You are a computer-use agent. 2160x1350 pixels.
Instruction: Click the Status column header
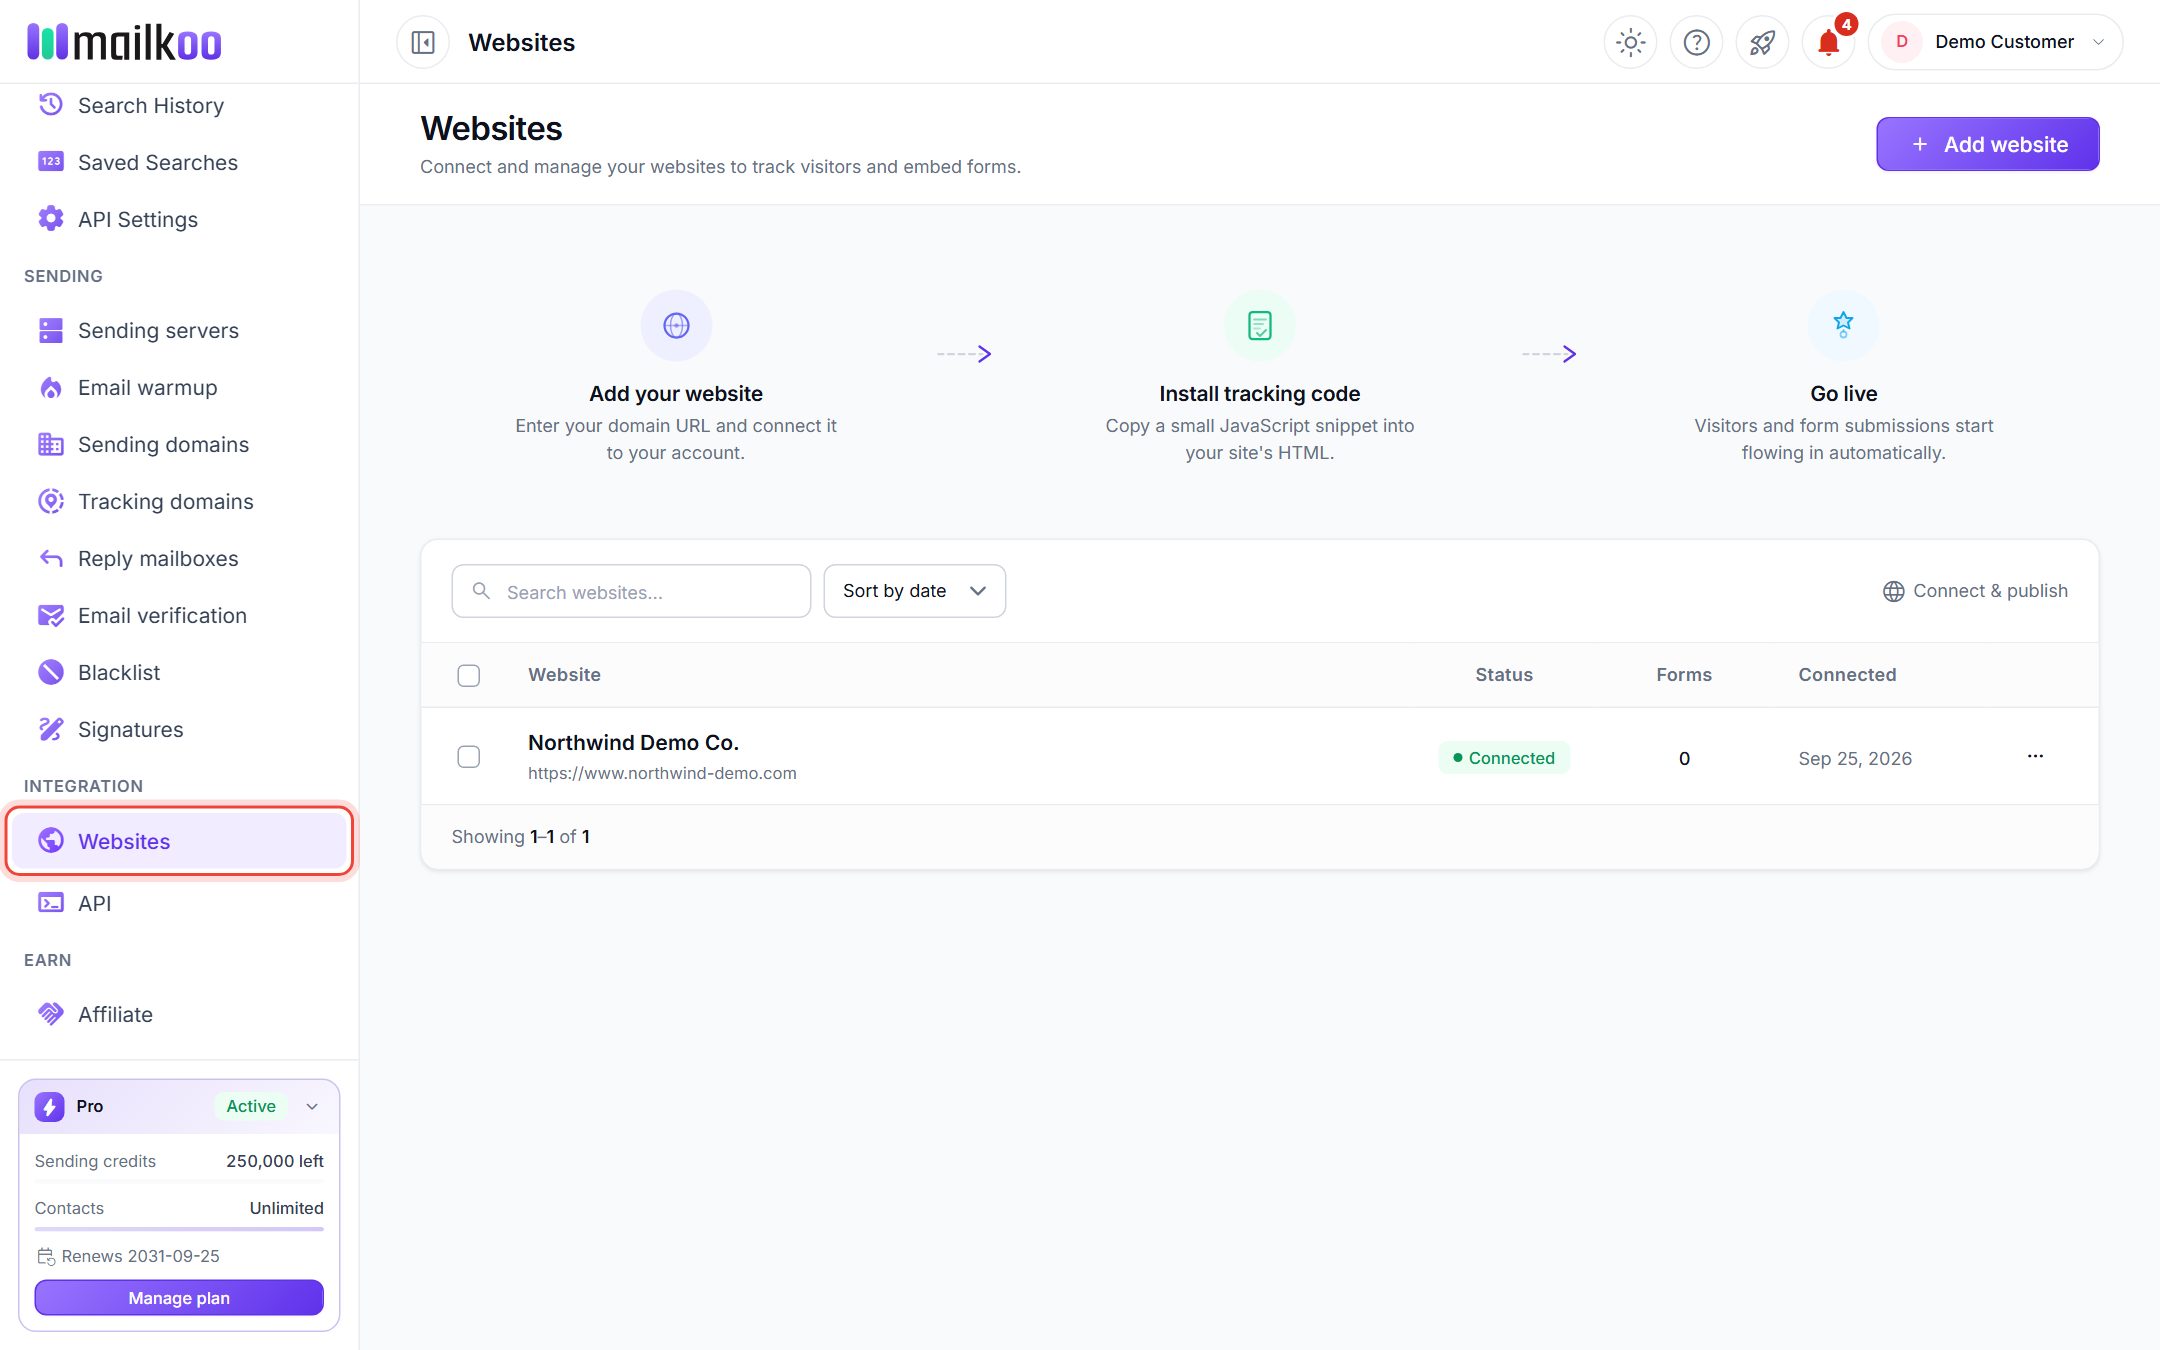click(1504, 675)
